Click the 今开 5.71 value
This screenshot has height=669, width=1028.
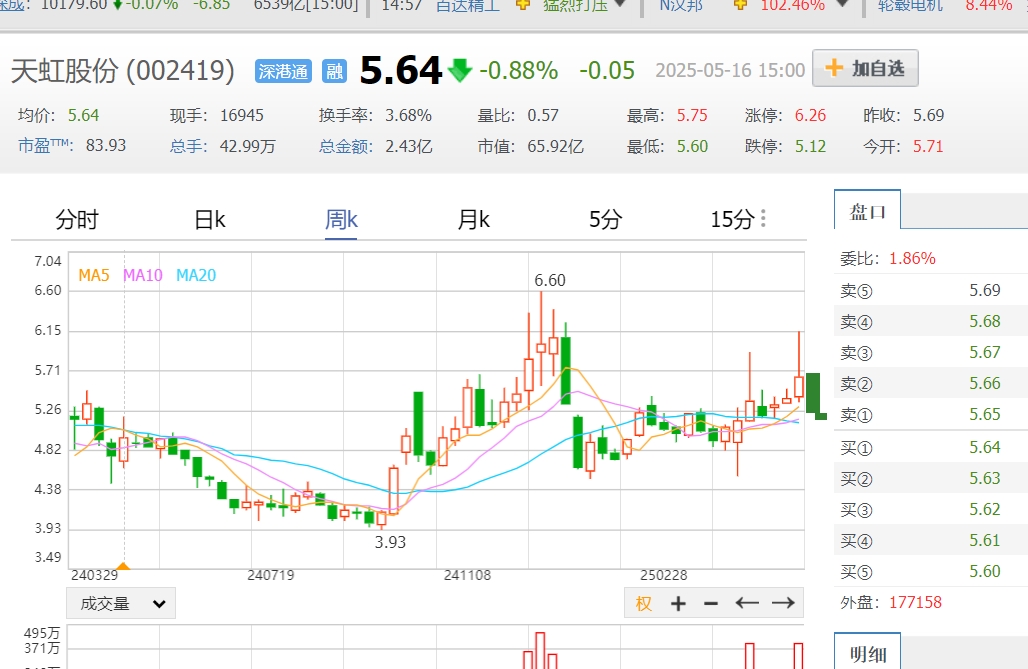pyautogui.click(x=928, y=146)
